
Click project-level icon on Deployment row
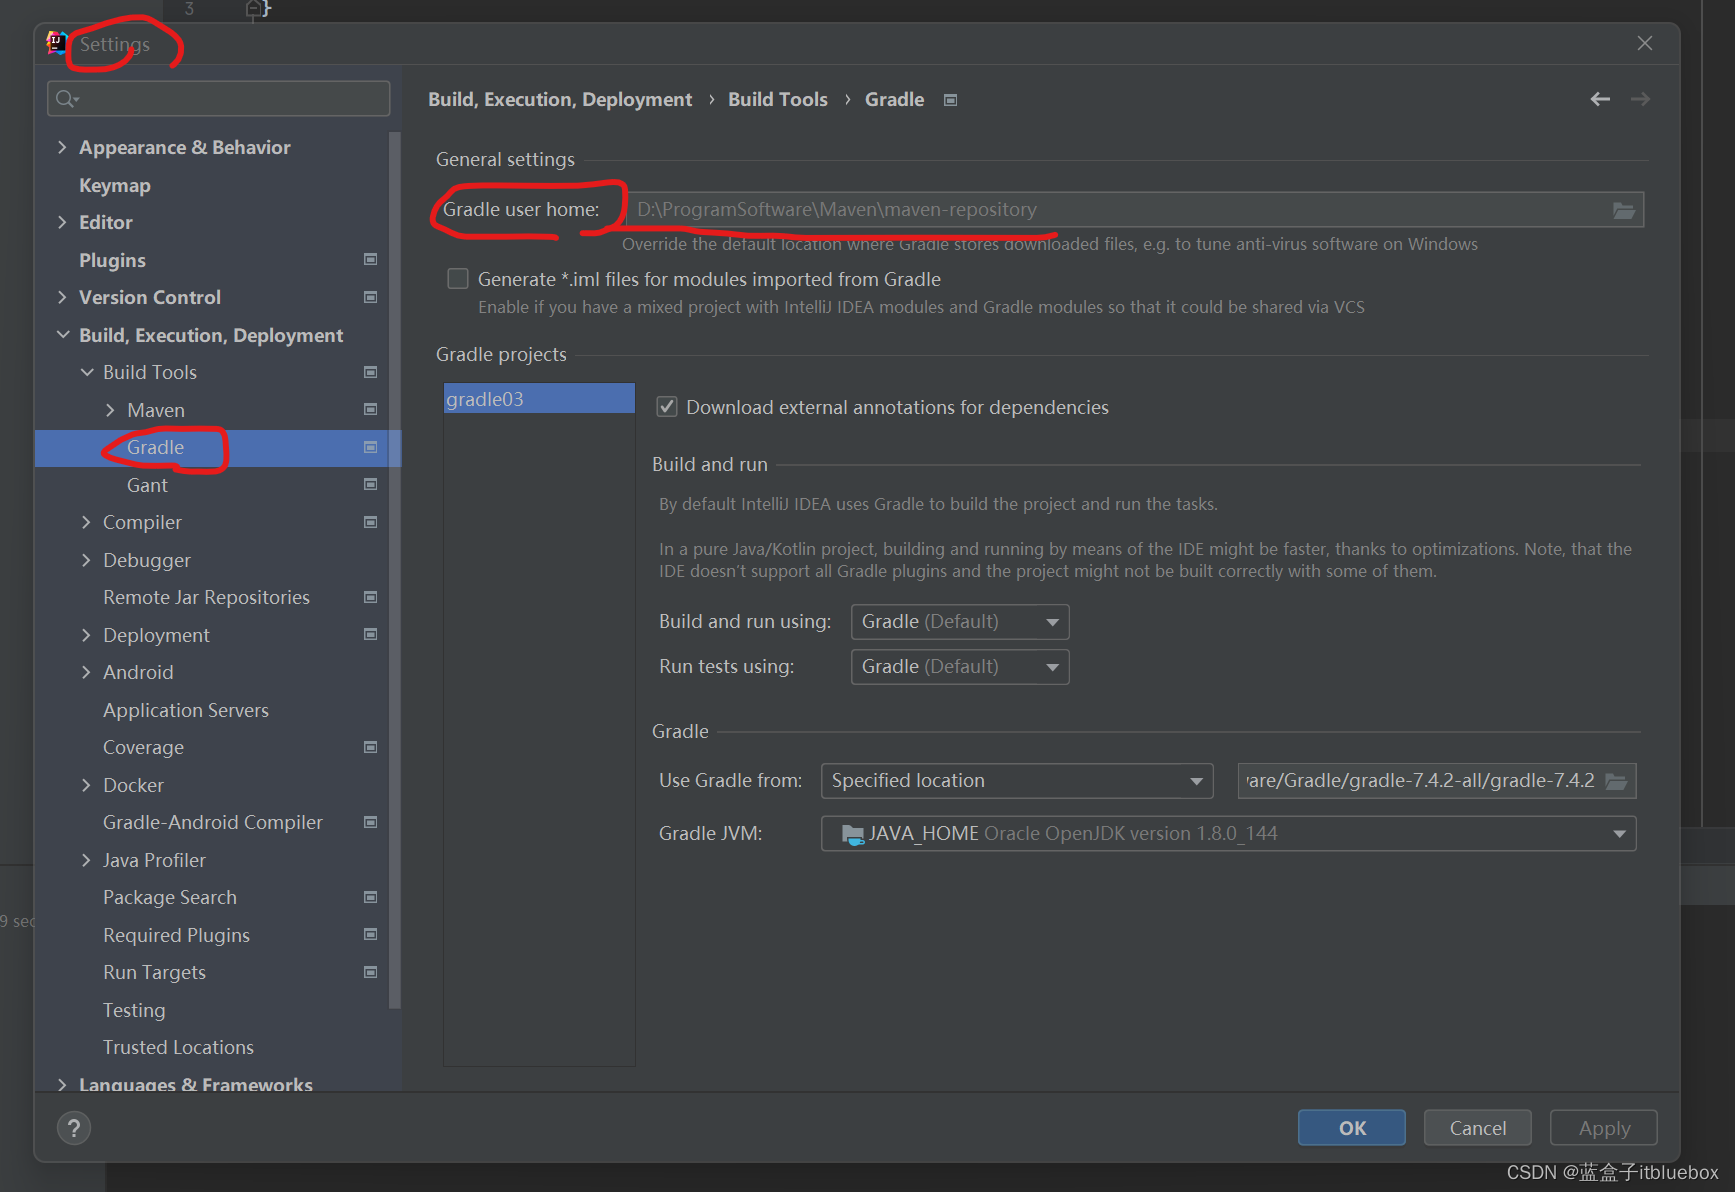(x=370, y=635)
